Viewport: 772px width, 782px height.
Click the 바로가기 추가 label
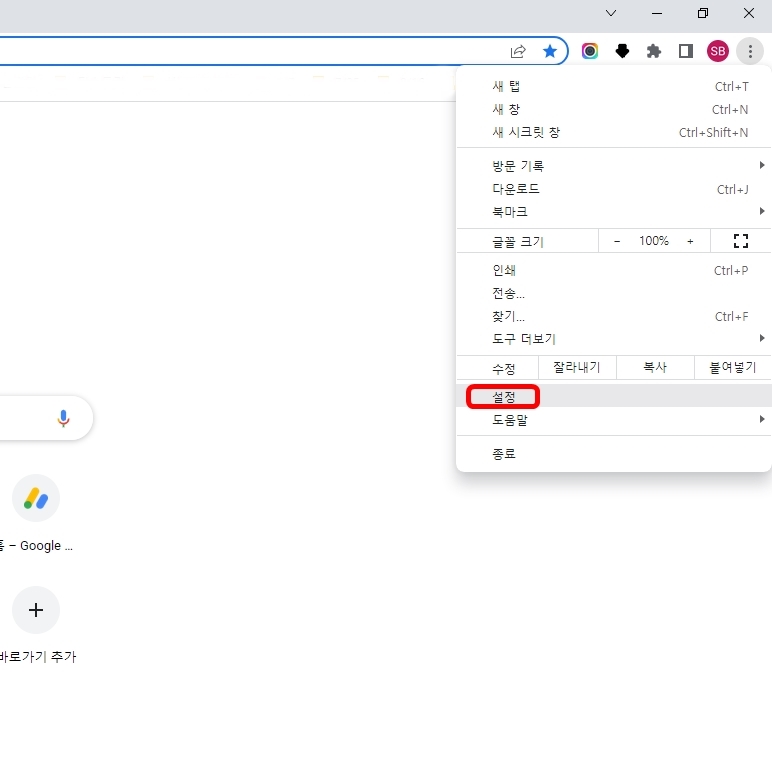tap(37, 657)
